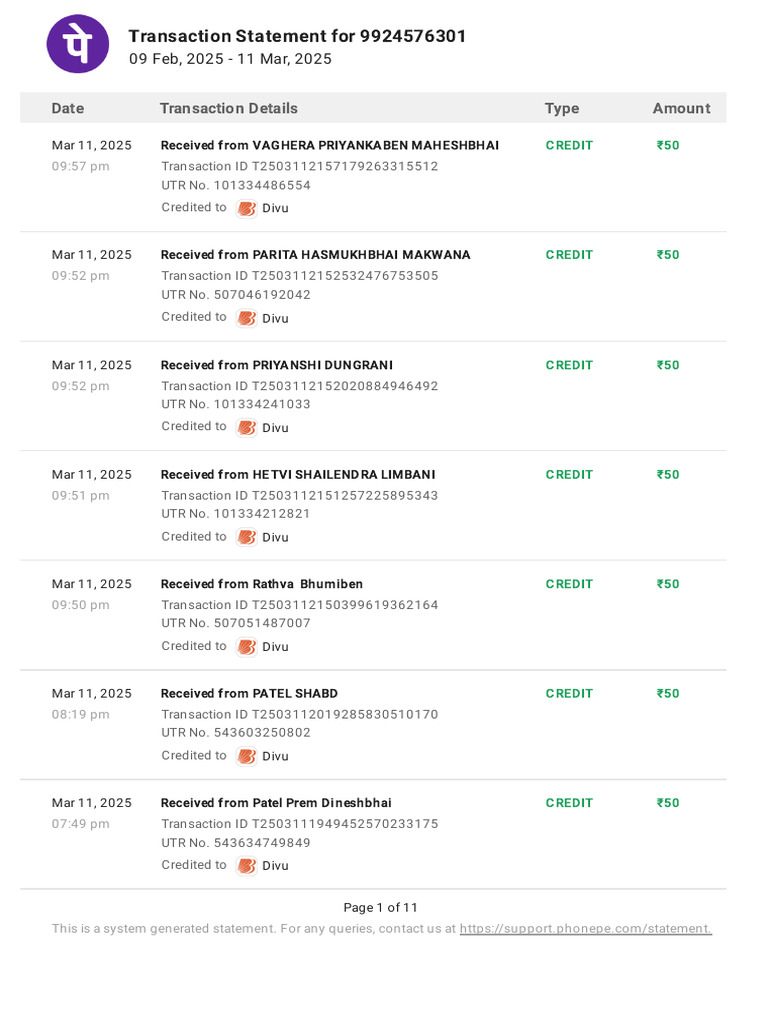This screenshot has height=1024, width=768.
Task: Click Received from Rathva Bhumiben title
Action: click(x=262, y=584)
